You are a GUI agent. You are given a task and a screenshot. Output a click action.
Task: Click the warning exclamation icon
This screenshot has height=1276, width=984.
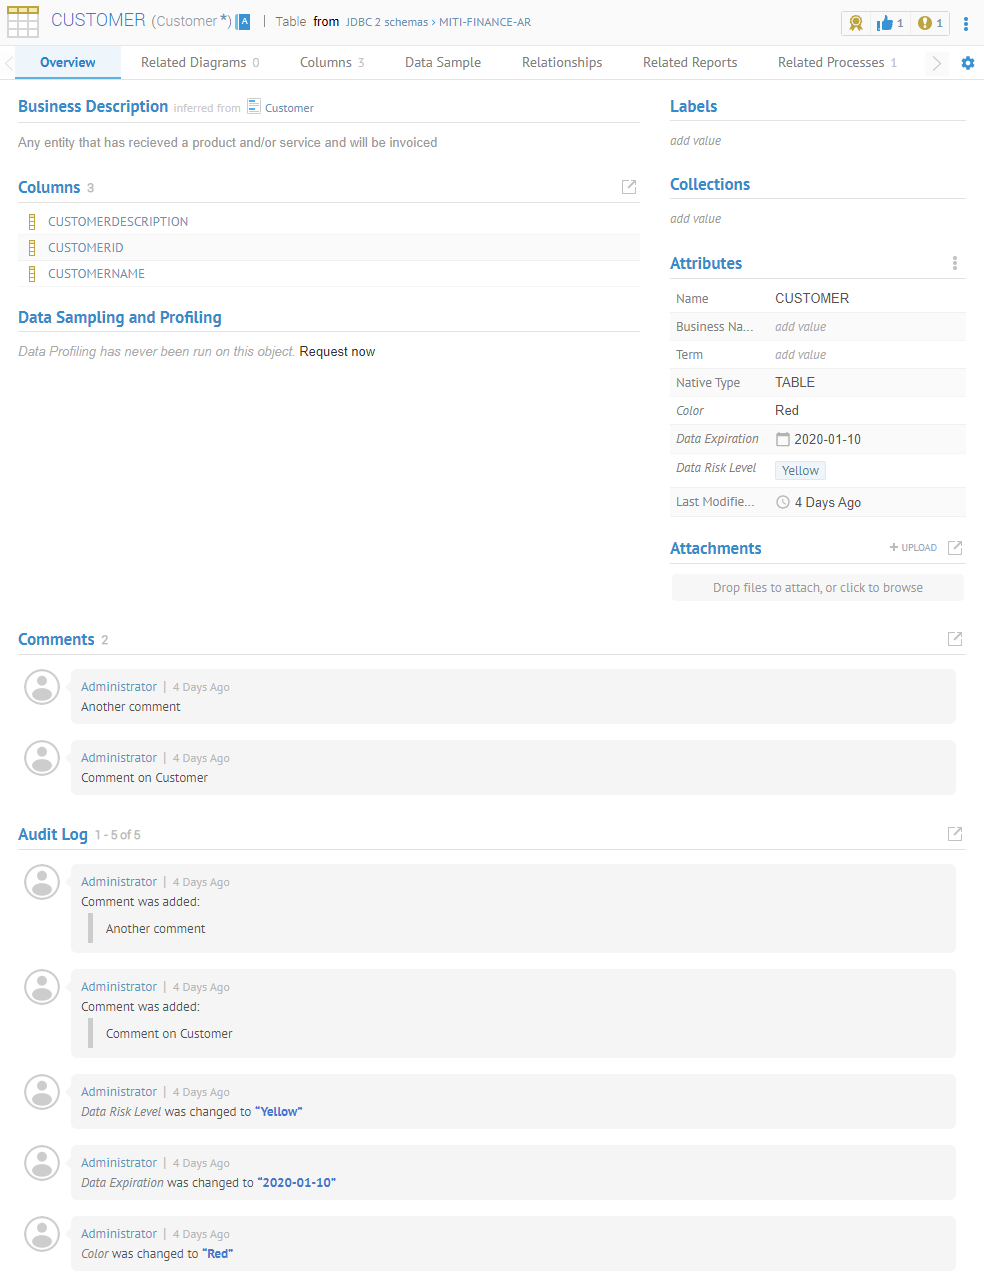coord(925,23)
